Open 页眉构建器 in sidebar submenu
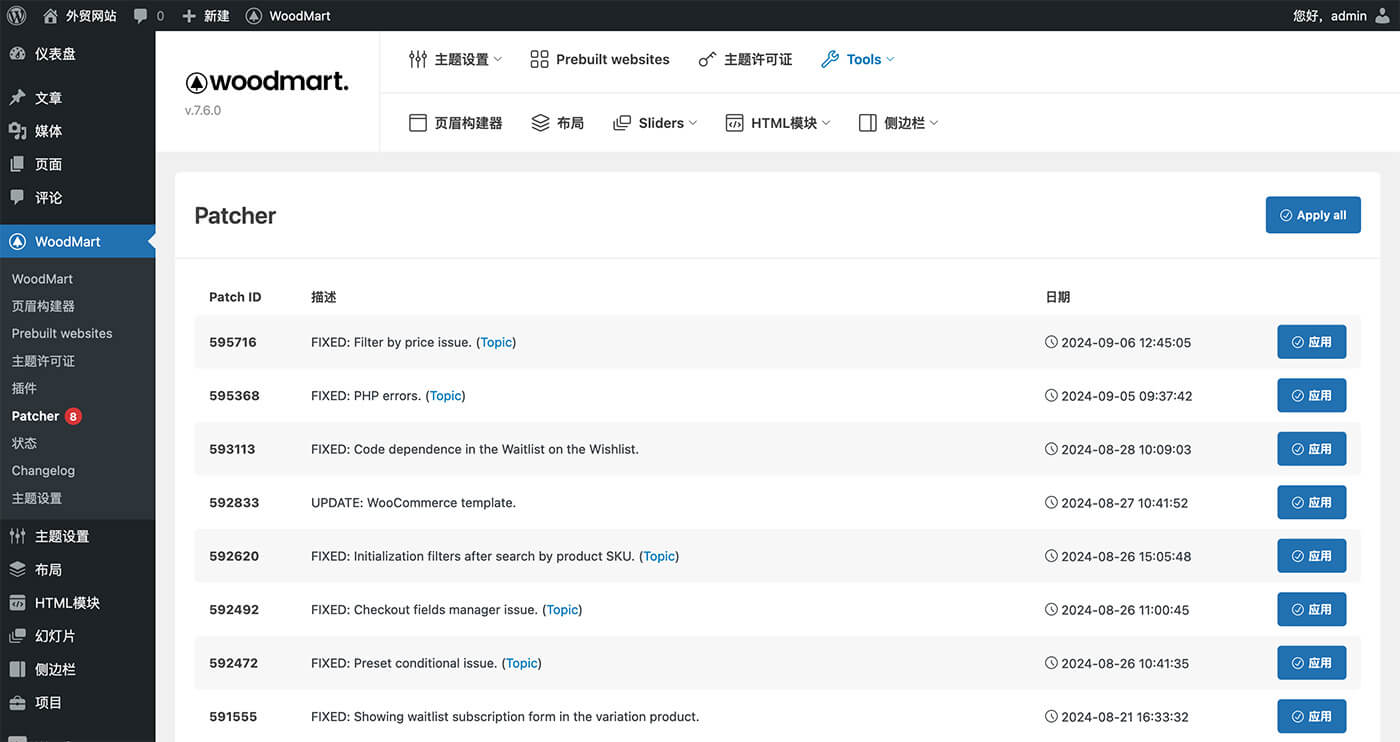 pos(43,306)
